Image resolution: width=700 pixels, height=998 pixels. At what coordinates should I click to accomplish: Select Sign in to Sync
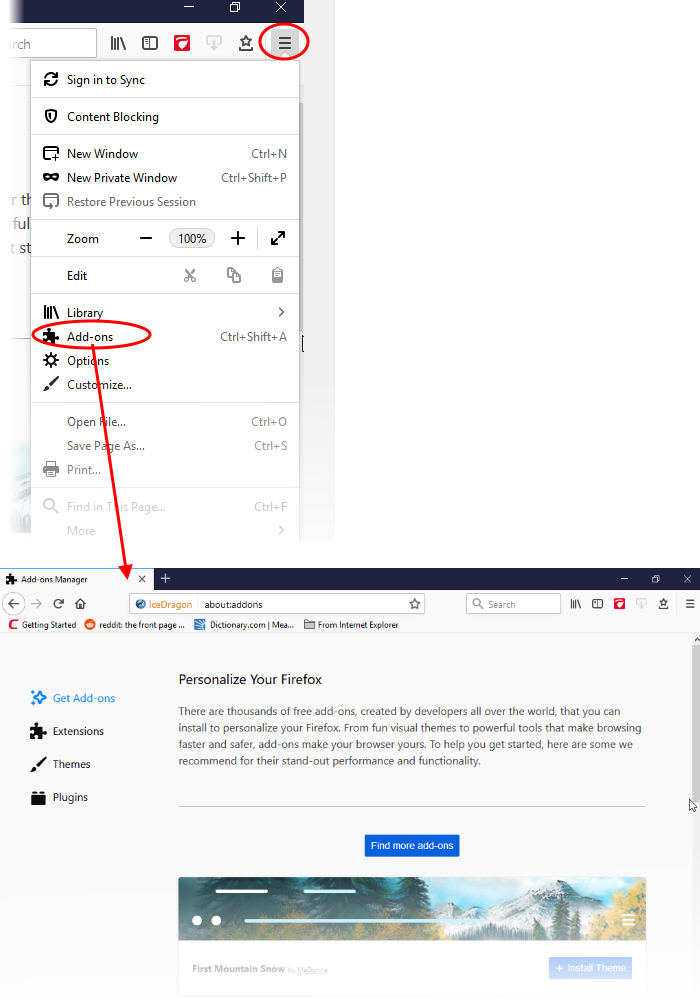coord(165,80)
